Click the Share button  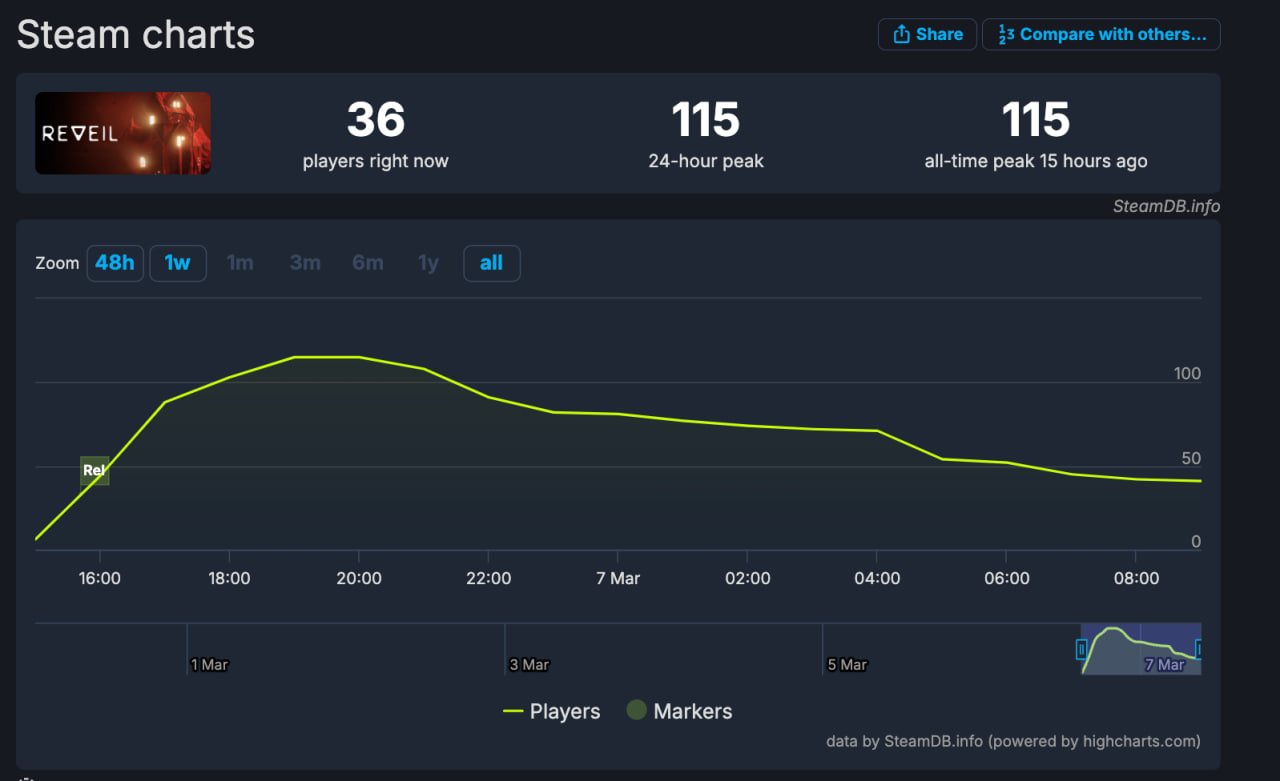click(x=927, y=34)
